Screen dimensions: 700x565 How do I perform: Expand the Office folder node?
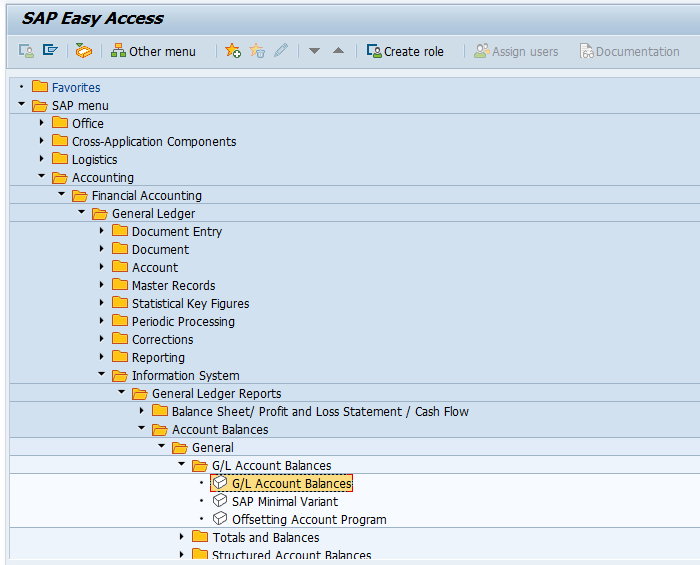(x=42, y=123)
